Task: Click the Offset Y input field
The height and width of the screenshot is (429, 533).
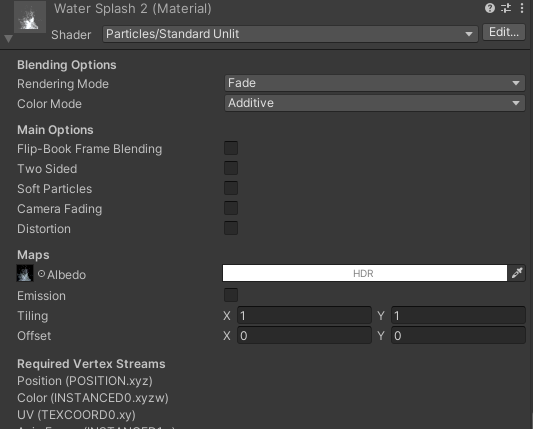Action: pos(458,336)
